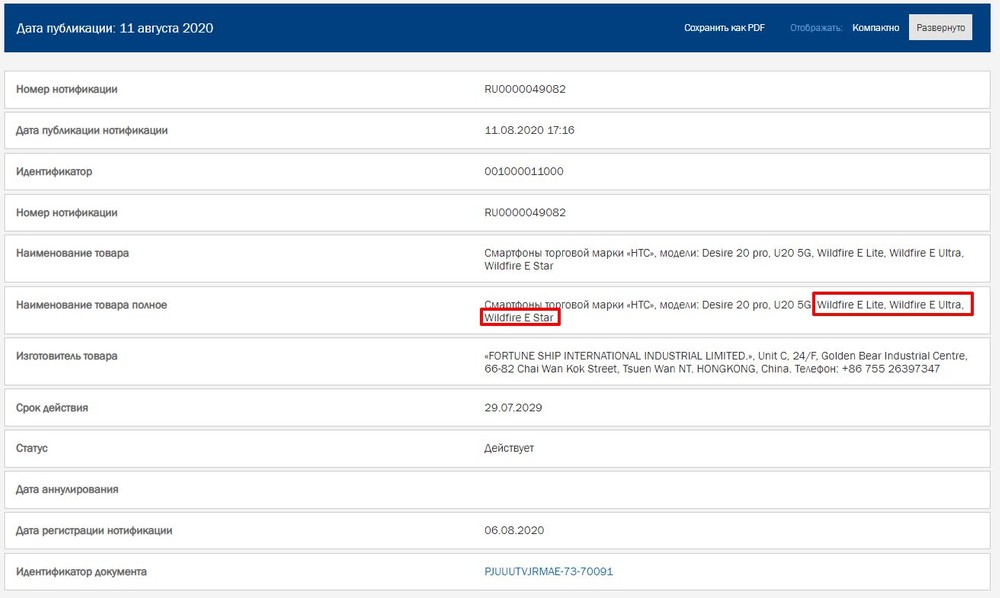Switch display to 'Компактно' view

[876, 28]
